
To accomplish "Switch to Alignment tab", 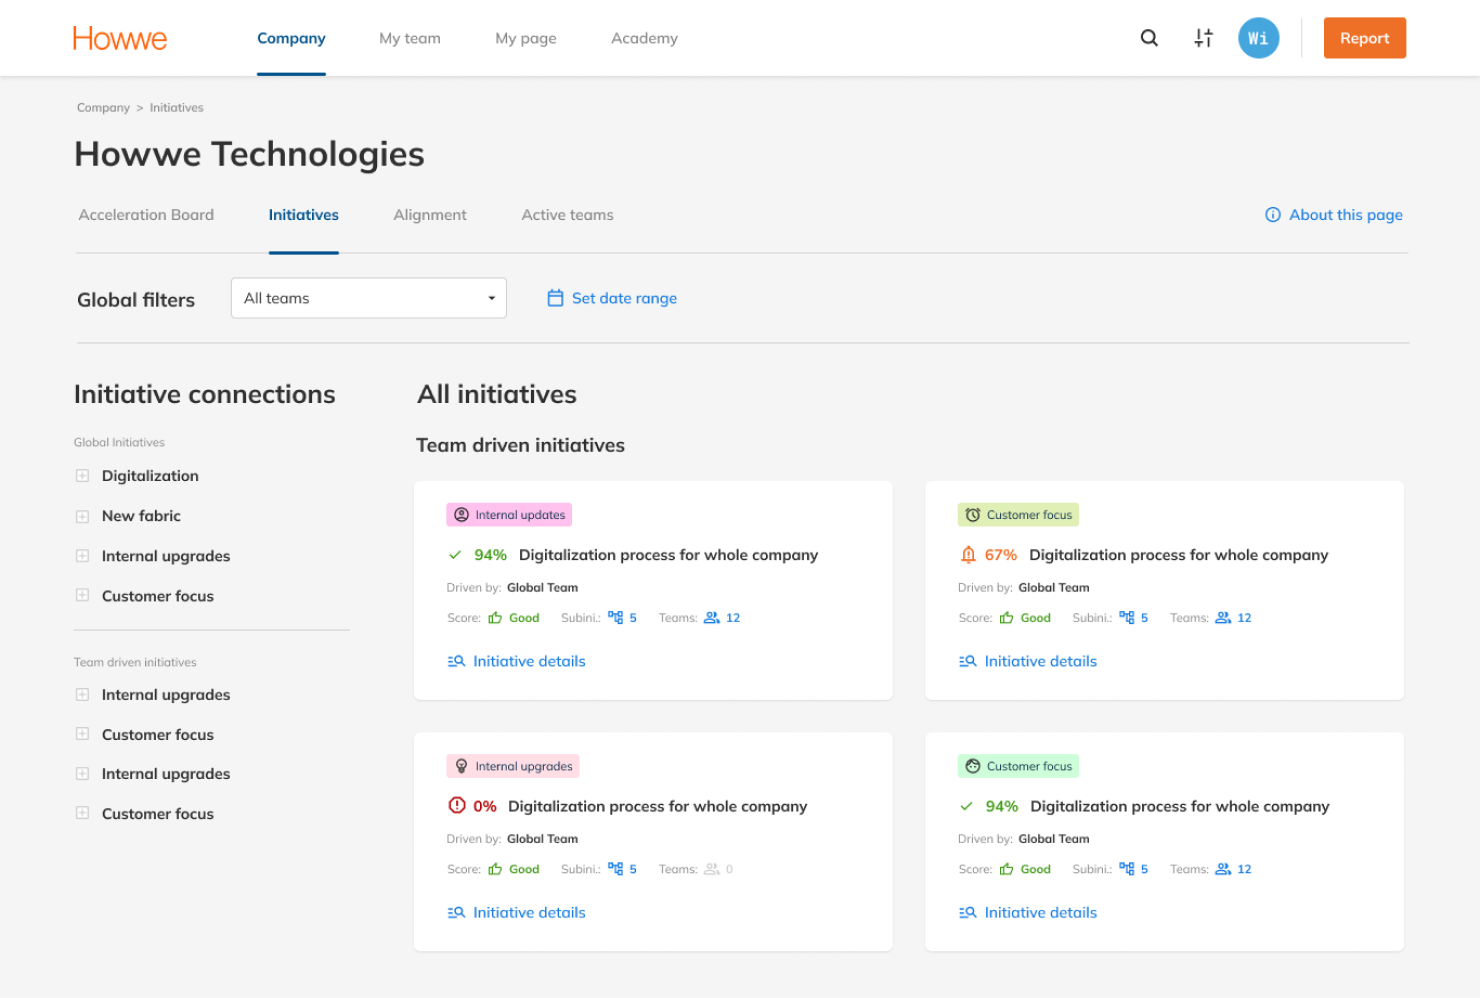I will tap(430, 215).
